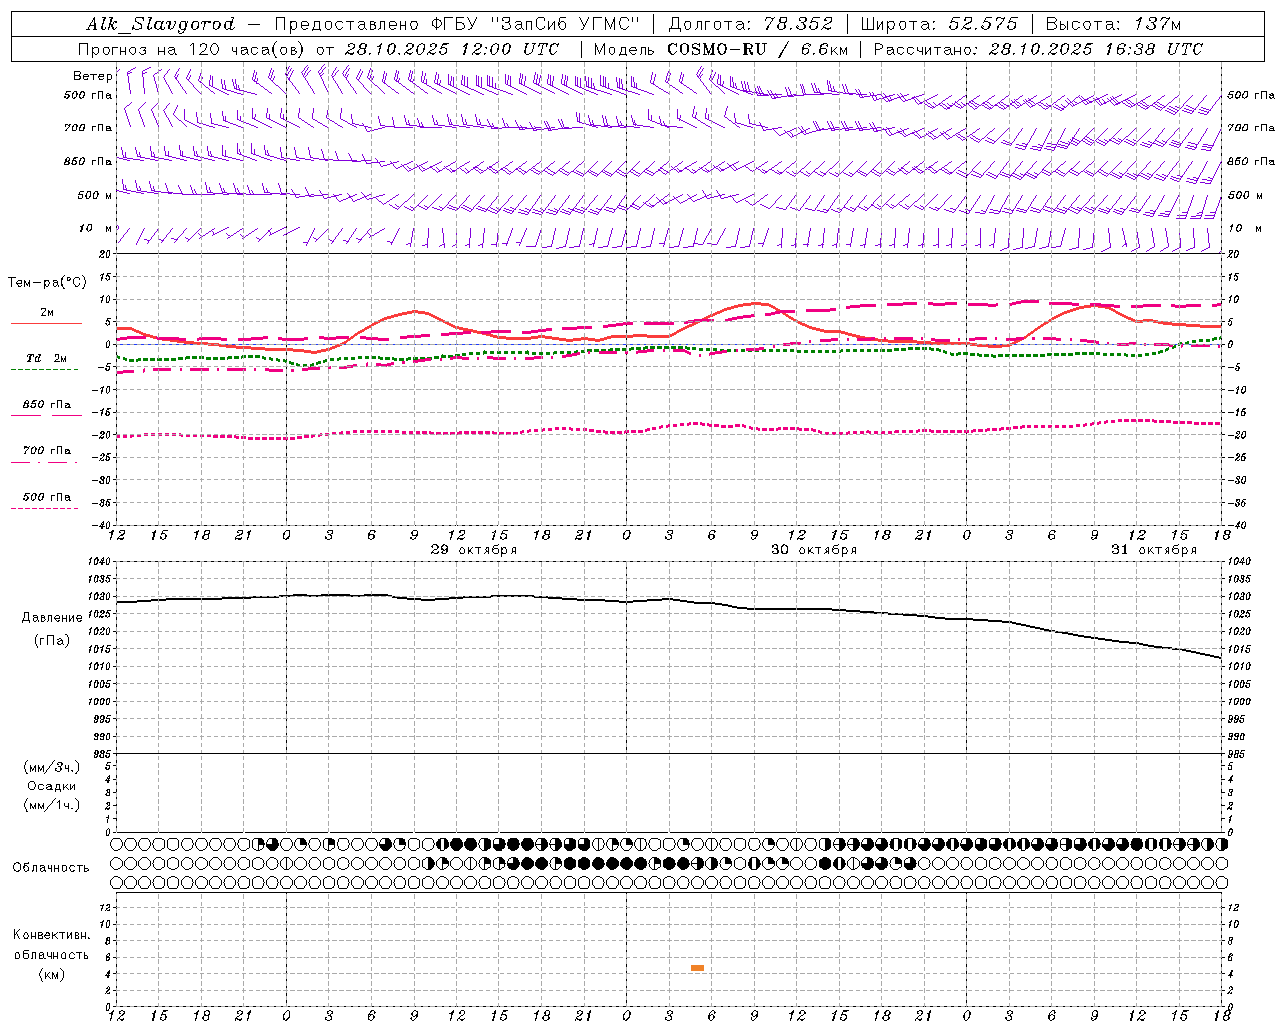This screenshot has height=1024, width=1280.
Task: Click the Td 2м legend label
Action: 46,358
